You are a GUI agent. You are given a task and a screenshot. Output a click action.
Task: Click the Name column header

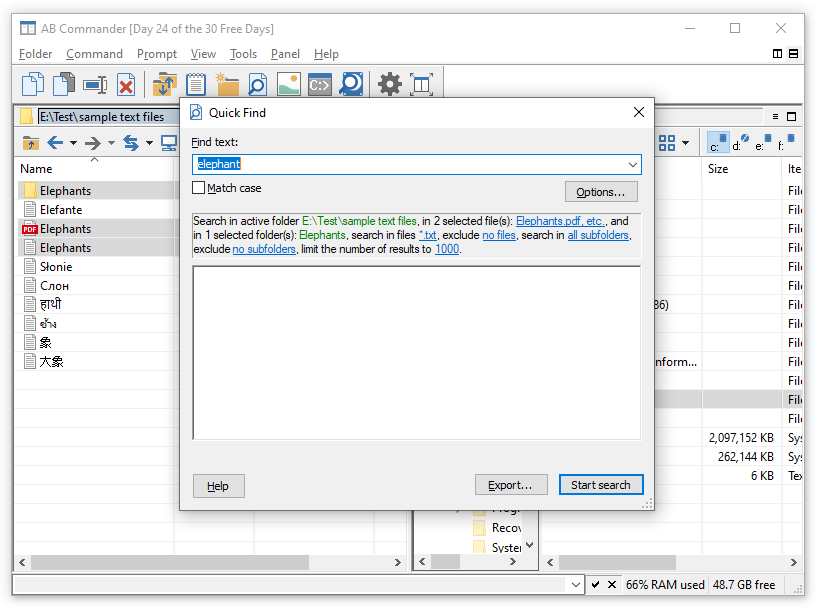94,169
